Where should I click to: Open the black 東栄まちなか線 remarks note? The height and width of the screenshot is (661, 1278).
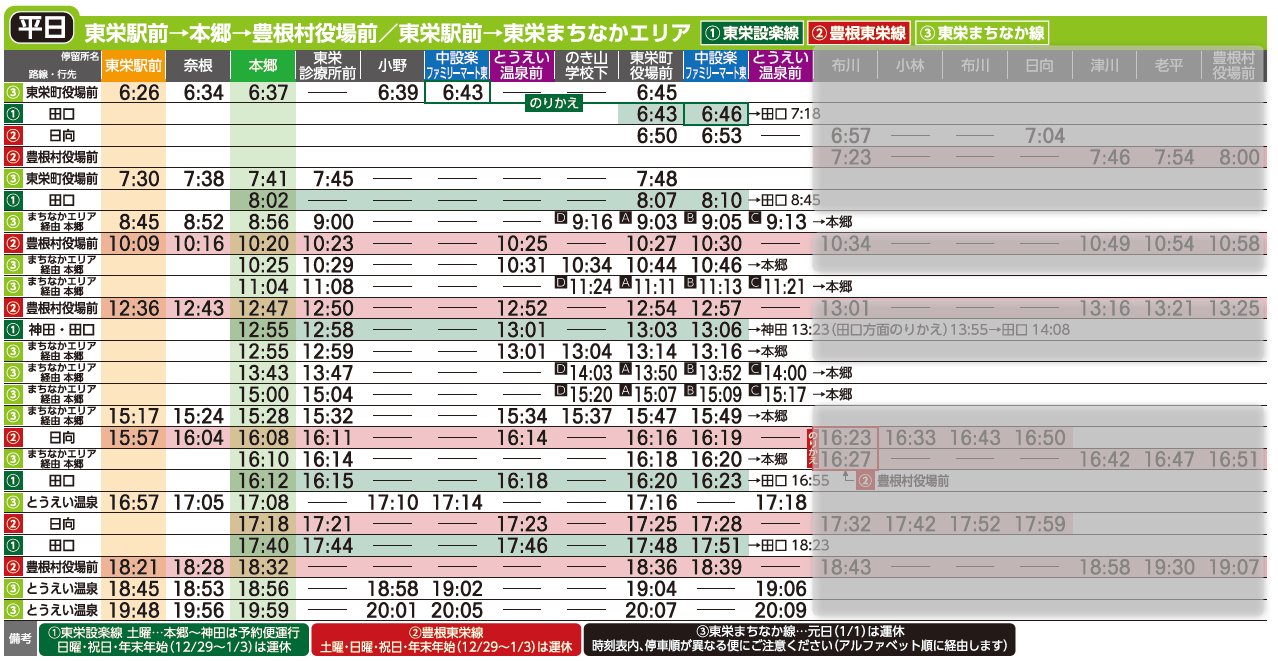(x=800, y=639)
